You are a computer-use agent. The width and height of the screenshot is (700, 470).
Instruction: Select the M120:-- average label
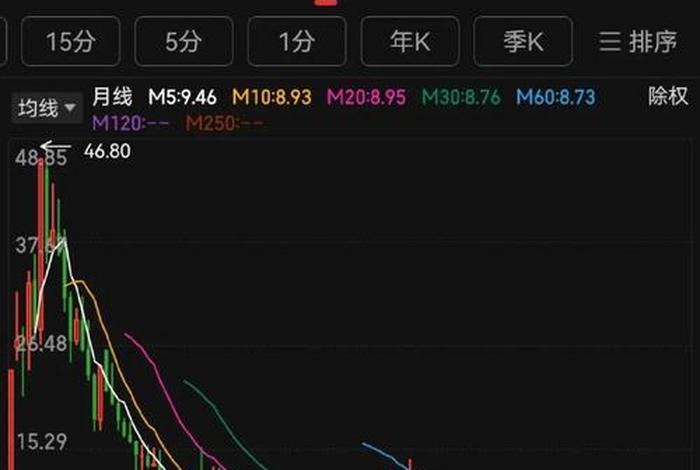click(131, 123)
